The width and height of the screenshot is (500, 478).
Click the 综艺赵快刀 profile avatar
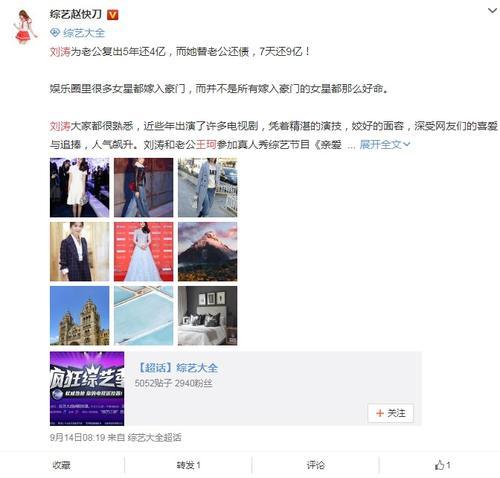[x=24, y=26]
